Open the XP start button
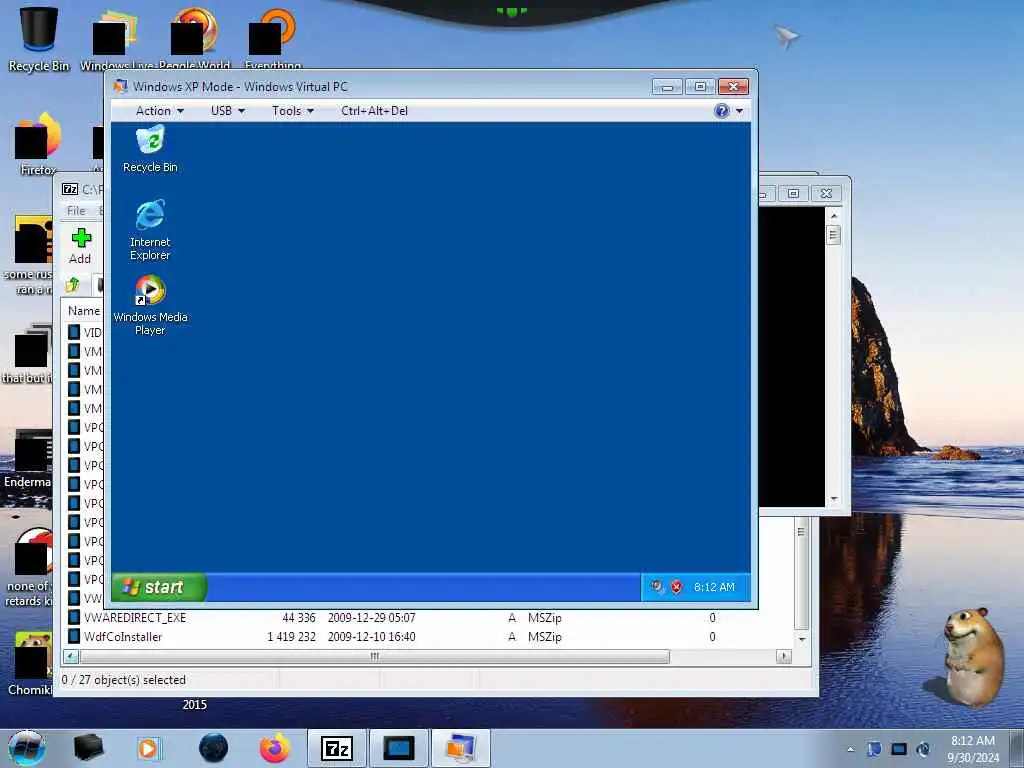The height and width of the screenshot is (768, 1024). point(159,587)
